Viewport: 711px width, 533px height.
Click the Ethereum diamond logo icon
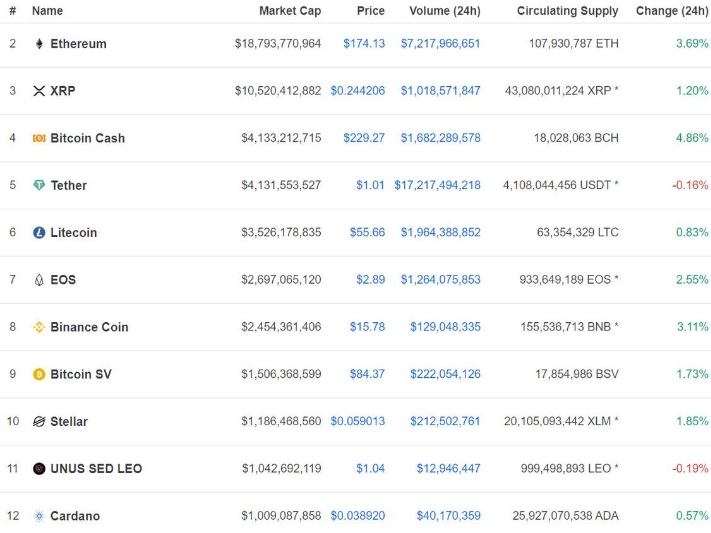[39, 44]
